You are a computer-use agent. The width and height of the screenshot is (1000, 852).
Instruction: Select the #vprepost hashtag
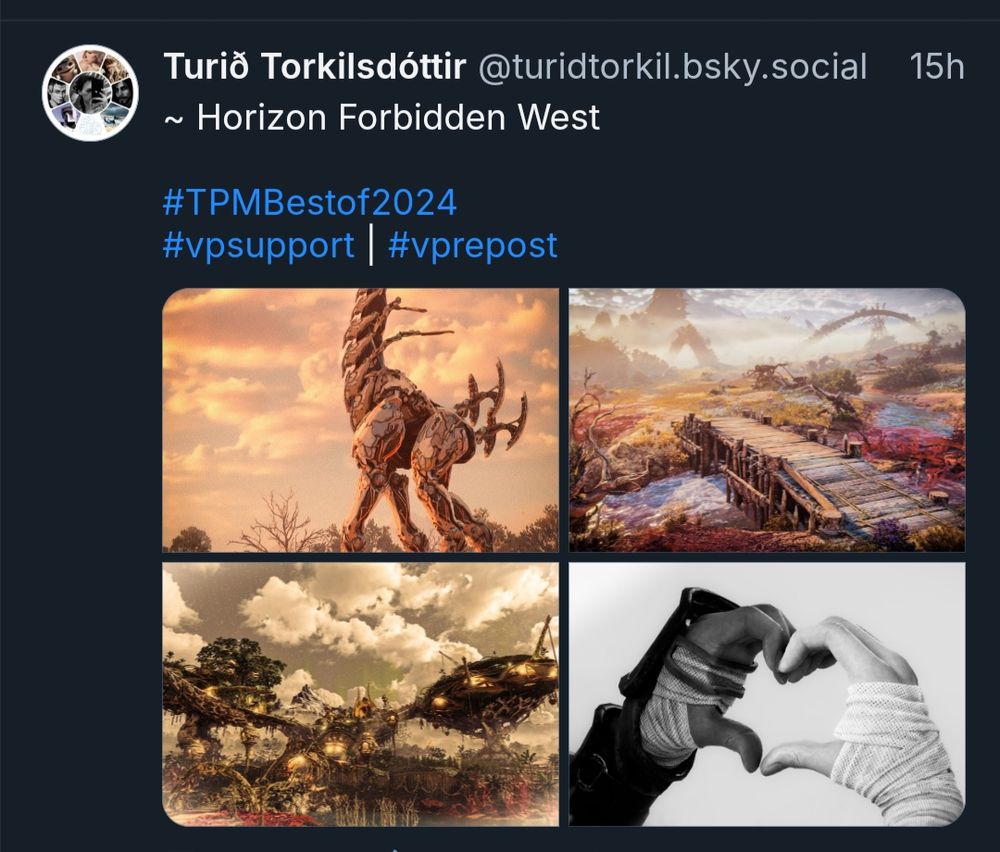[x=473, y=246]
